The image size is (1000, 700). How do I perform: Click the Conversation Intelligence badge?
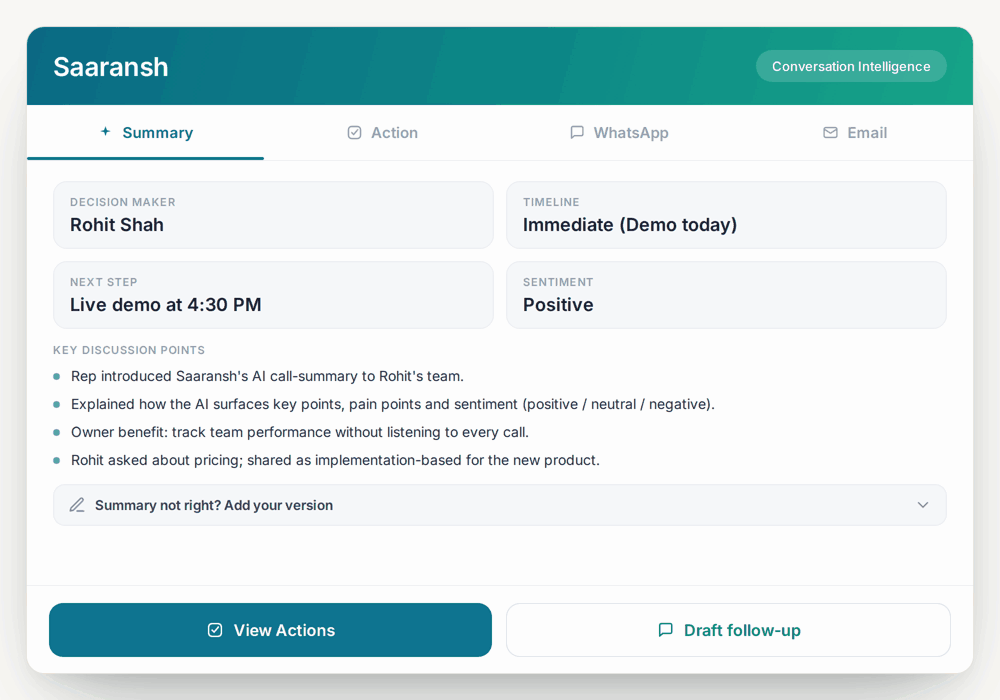coord(851,66)
